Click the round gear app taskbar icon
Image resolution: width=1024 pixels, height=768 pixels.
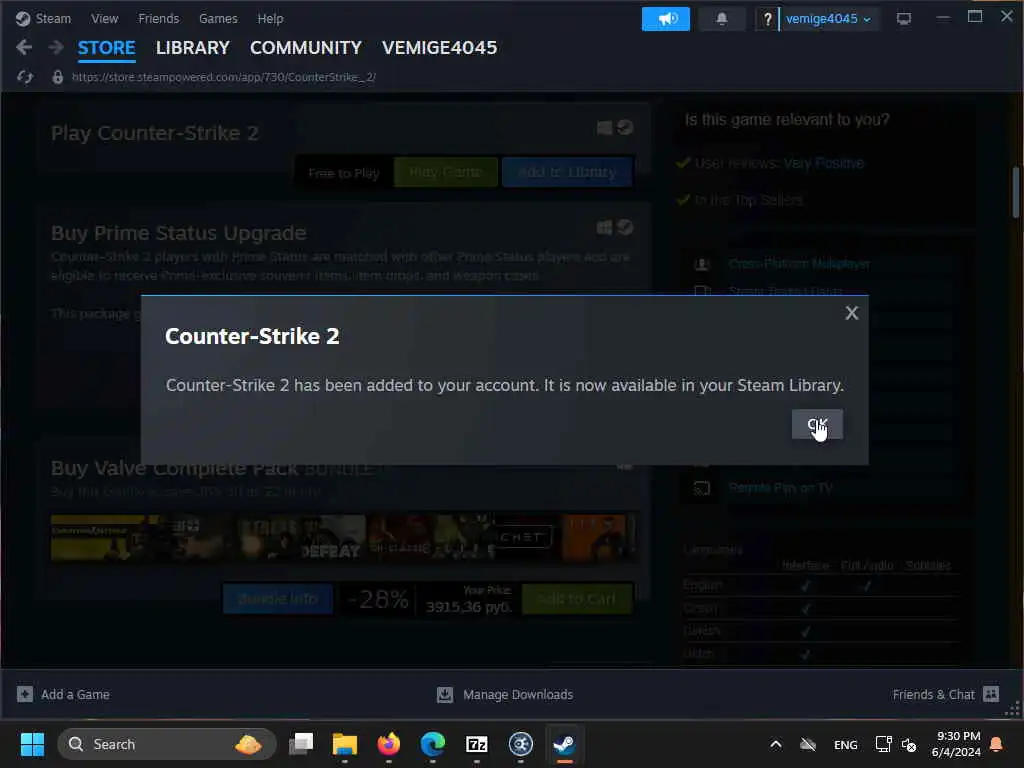(520, 744)
